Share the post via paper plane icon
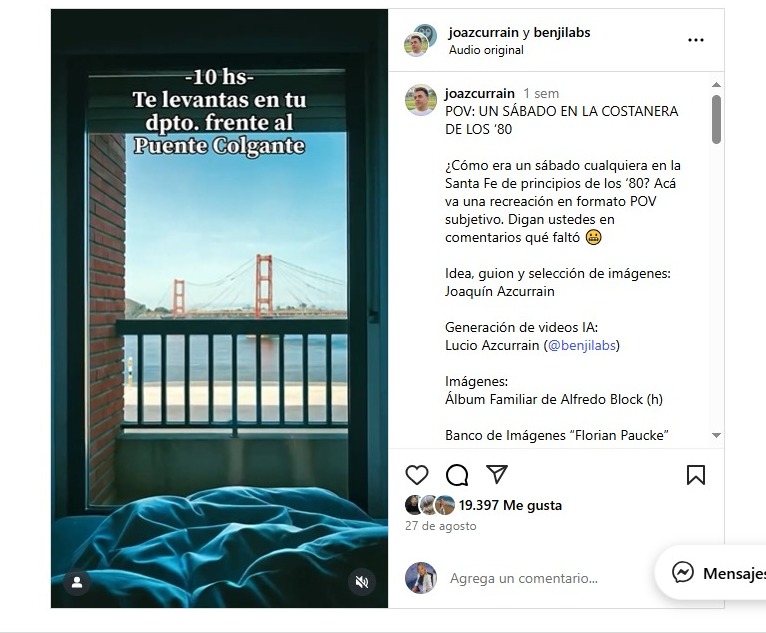Viewport: 766px width, 633px height. coord(497,474)
